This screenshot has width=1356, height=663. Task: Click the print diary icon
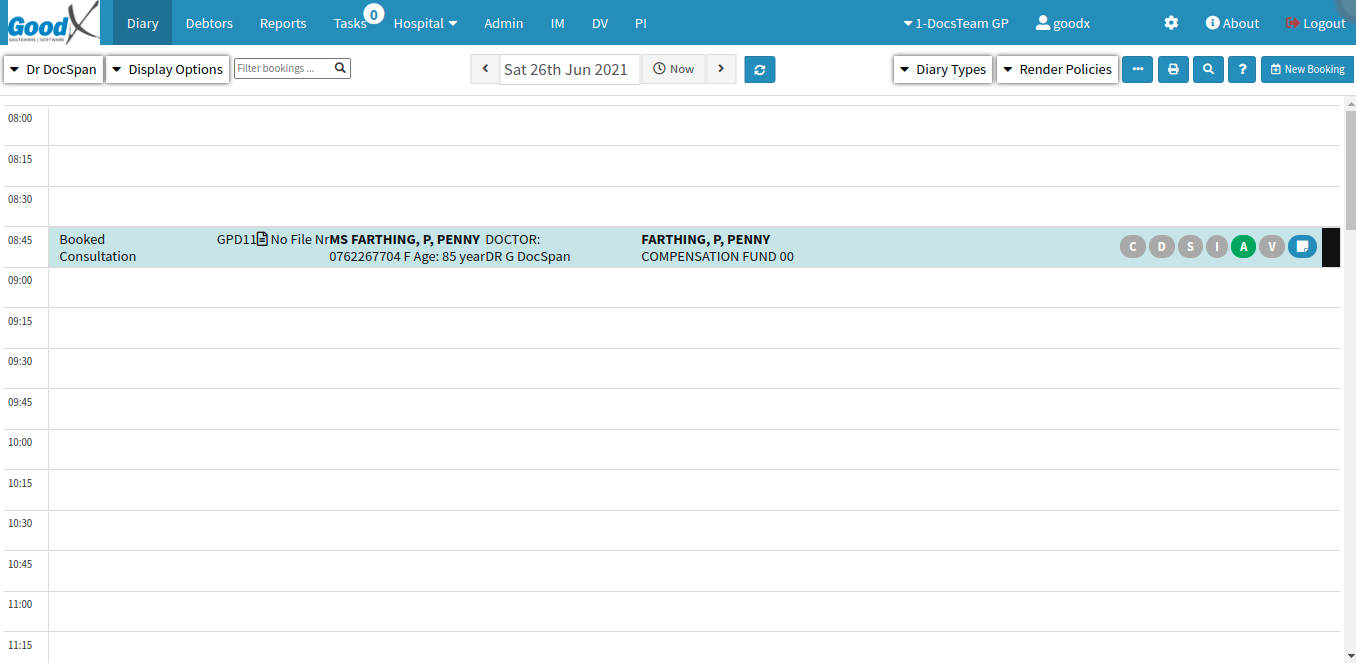(1173, 69)
